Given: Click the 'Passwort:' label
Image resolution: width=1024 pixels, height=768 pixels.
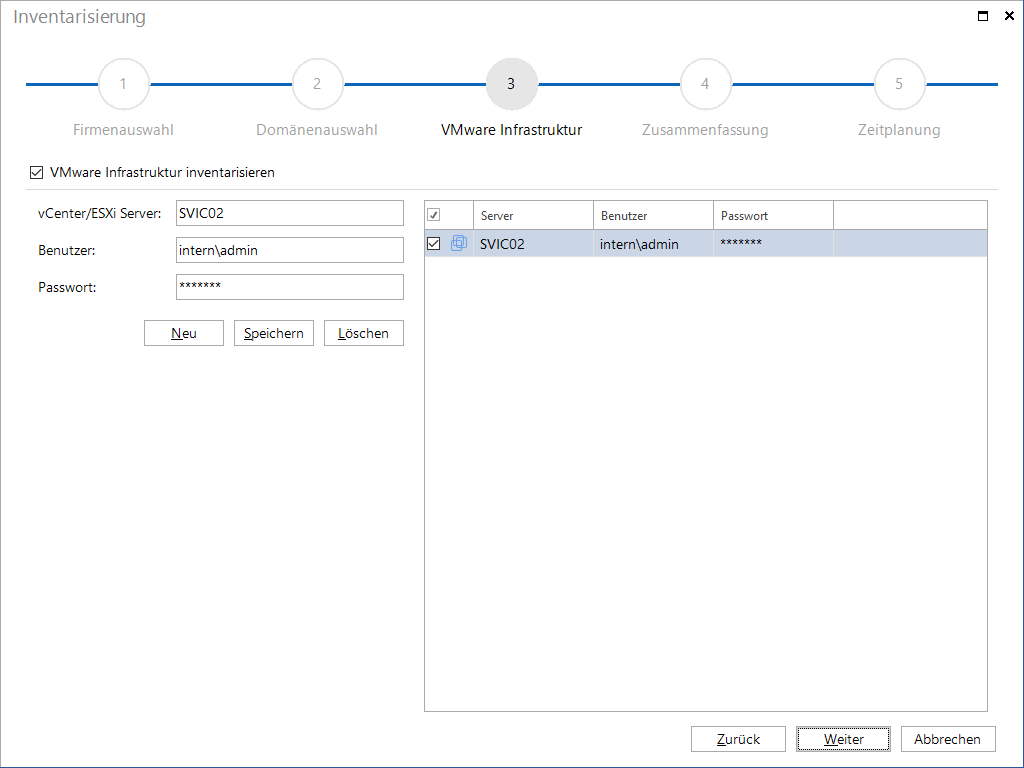Looking at the screenshot, I should (67, 287).
